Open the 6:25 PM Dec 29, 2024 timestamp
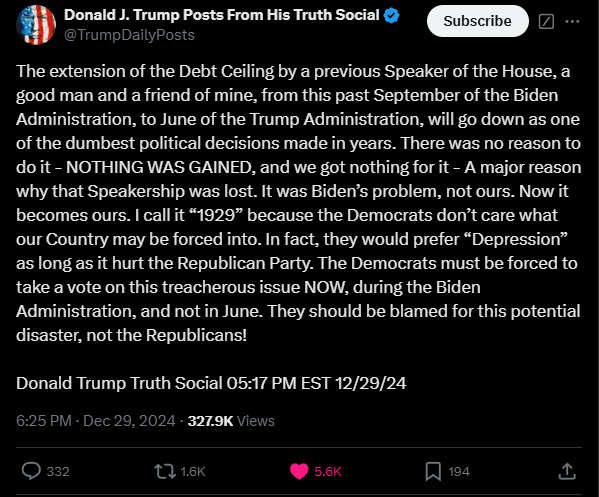 click(96, 421)
